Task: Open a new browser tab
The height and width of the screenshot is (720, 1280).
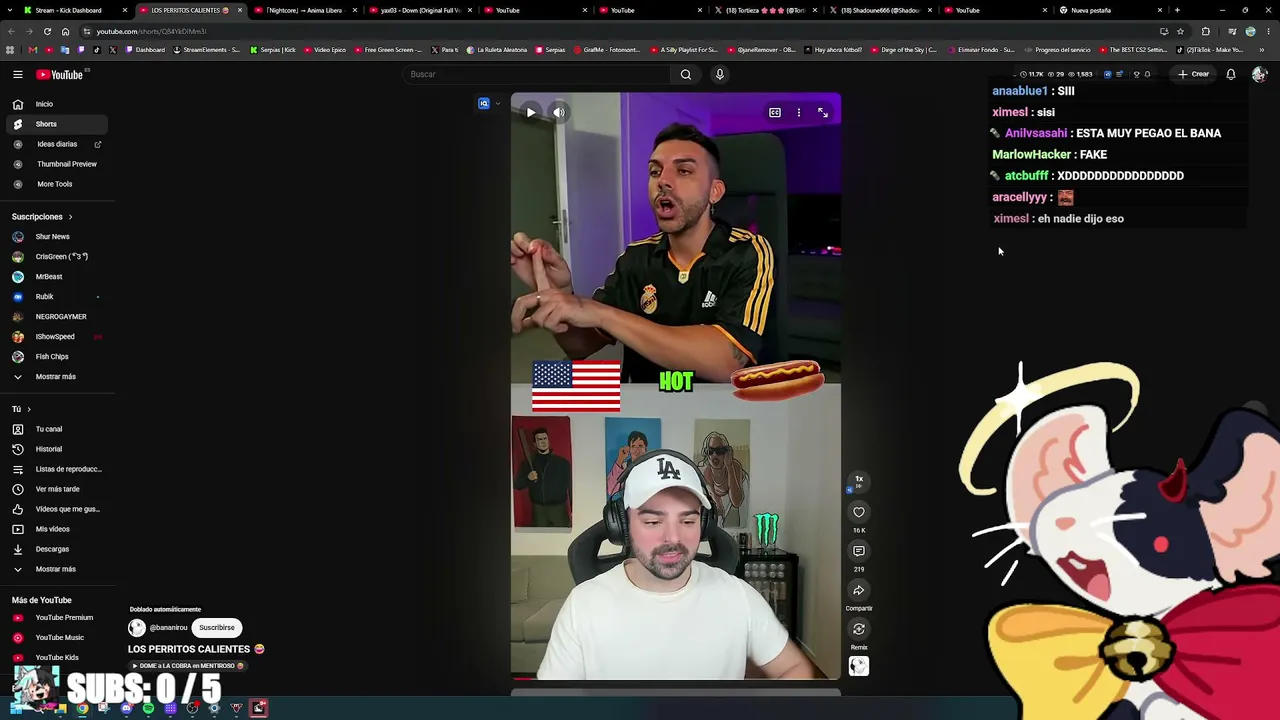Action: [x=1177, y=10]
